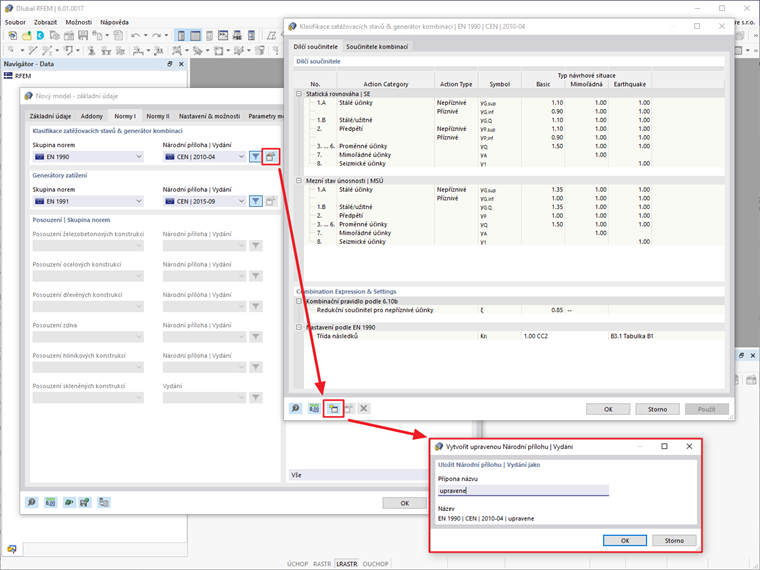
Task: Click save-as-default icon in Nový model dialog
Action: coord(85,502)
